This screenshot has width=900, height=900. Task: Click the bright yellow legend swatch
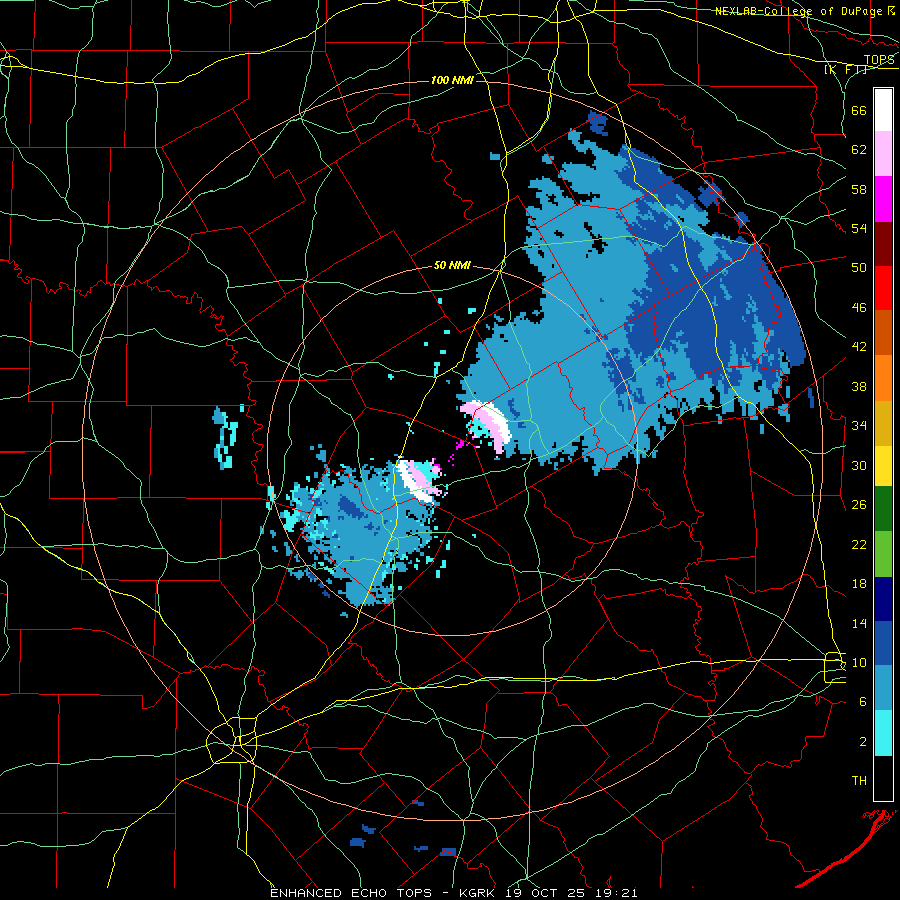[x=883, y=466]
